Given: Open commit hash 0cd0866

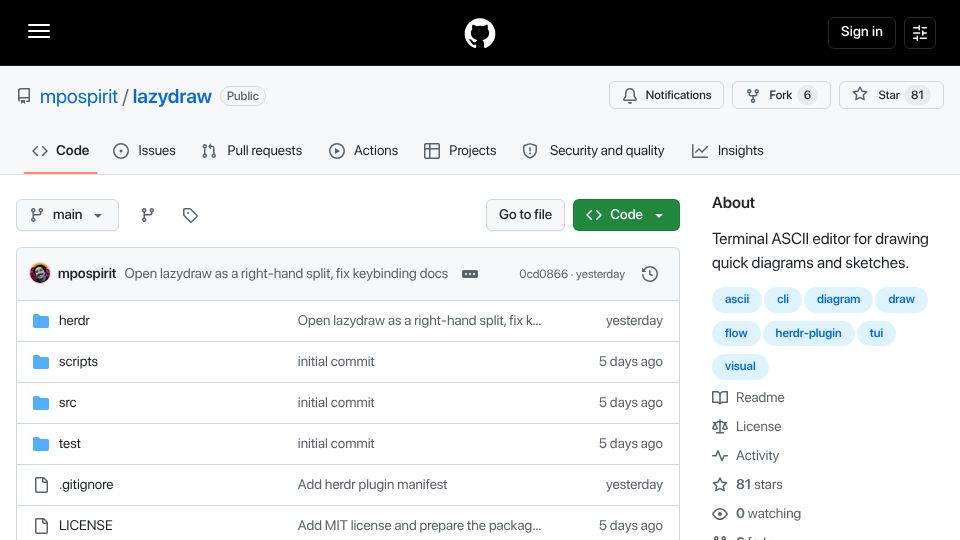Looking at the screenshot, I should tap(543, 274).
